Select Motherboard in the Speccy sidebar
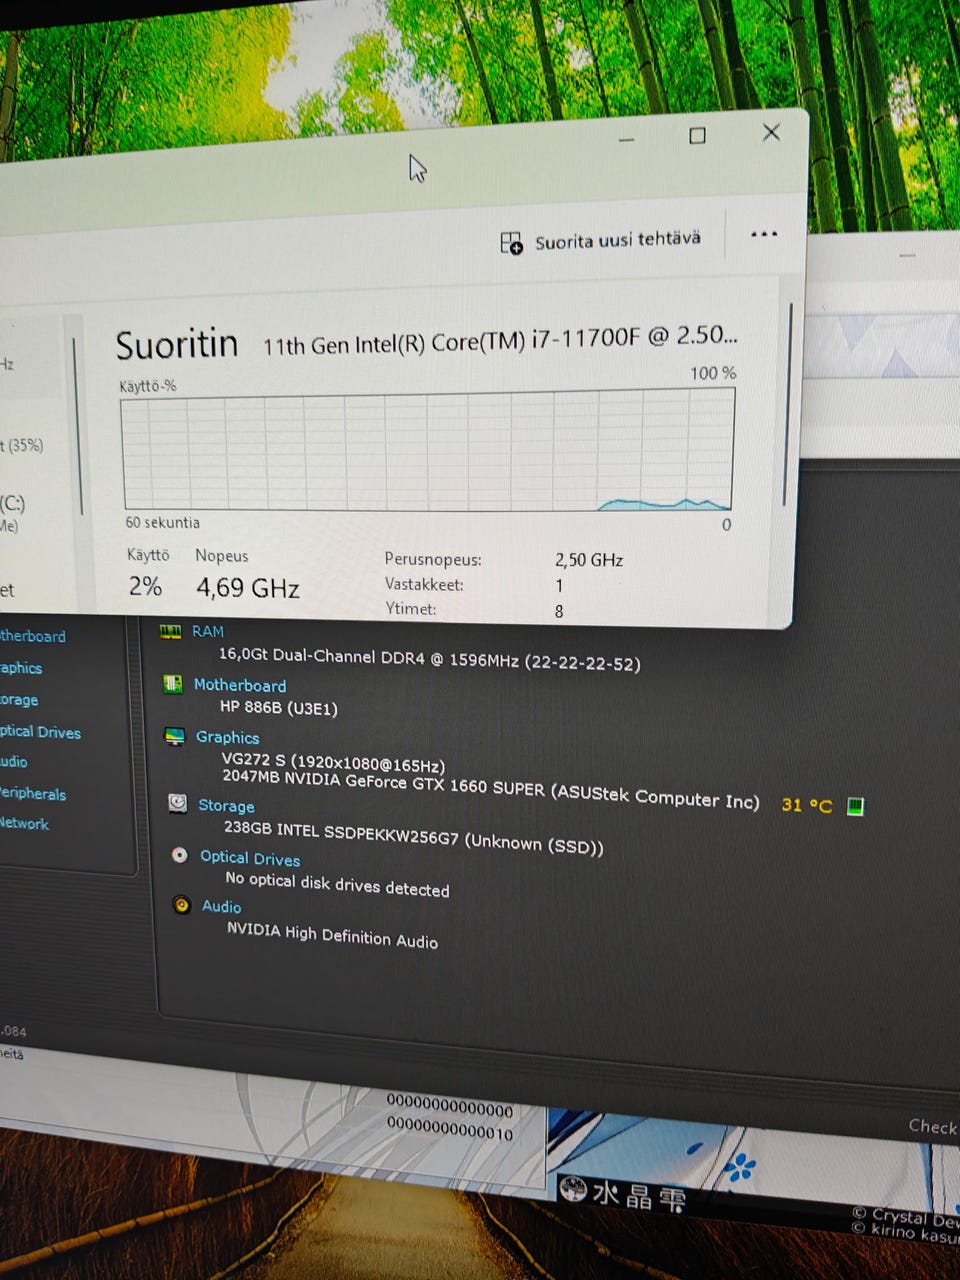The image size is (960, 1280). (x=32, y=636)
